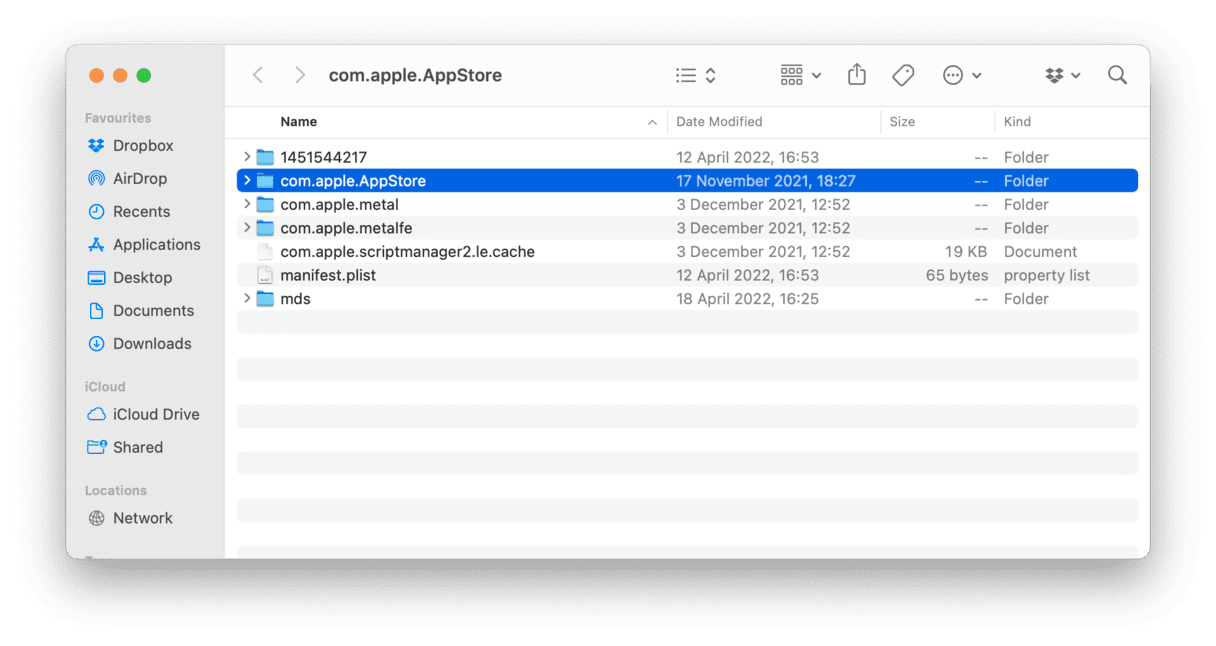Expand the mds folder
Screen dimensions: 1216x646
pos(247,299)
